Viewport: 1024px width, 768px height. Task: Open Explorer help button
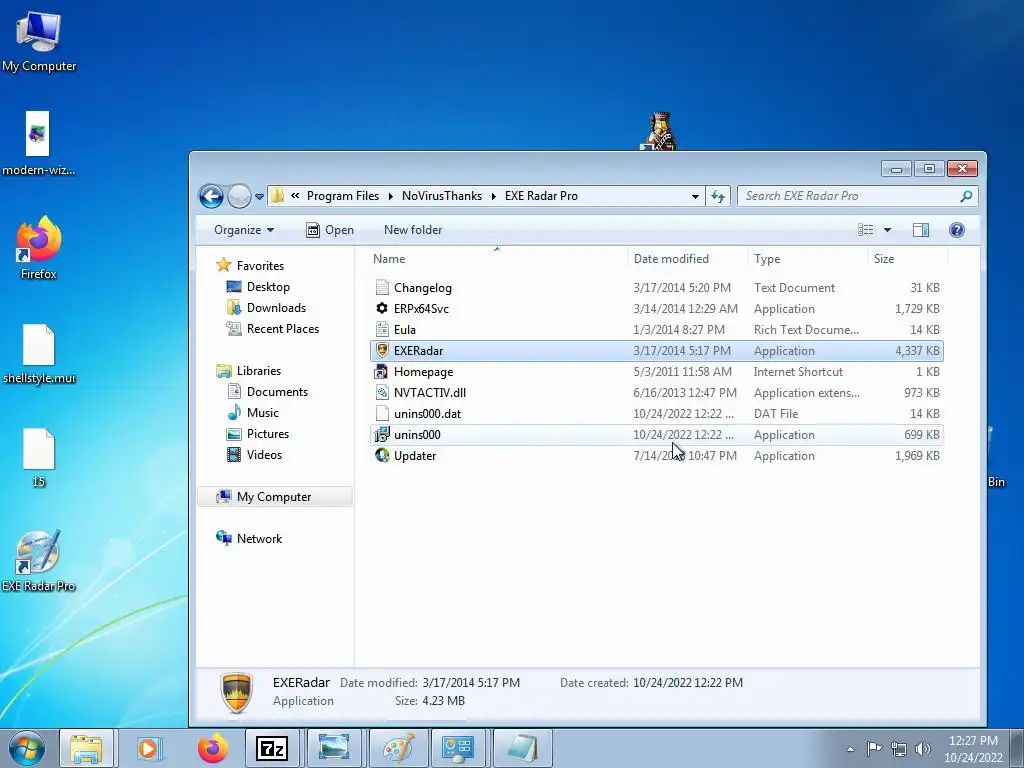tap(957, 230)
